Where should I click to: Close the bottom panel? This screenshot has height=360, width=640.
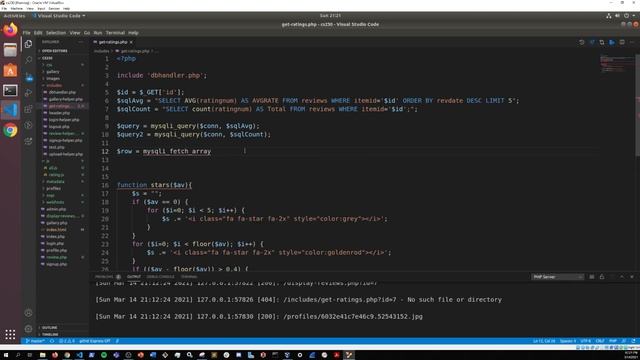coord(632,277)
